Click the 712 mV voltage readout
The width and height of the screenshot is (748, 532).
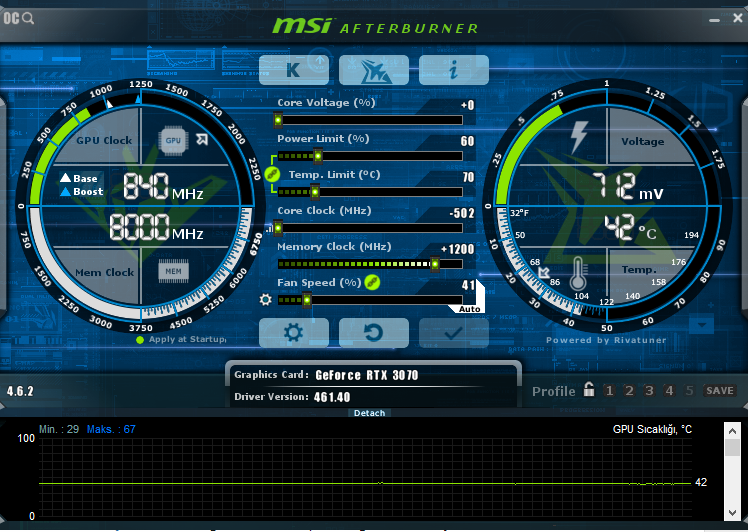pos(628,186)
